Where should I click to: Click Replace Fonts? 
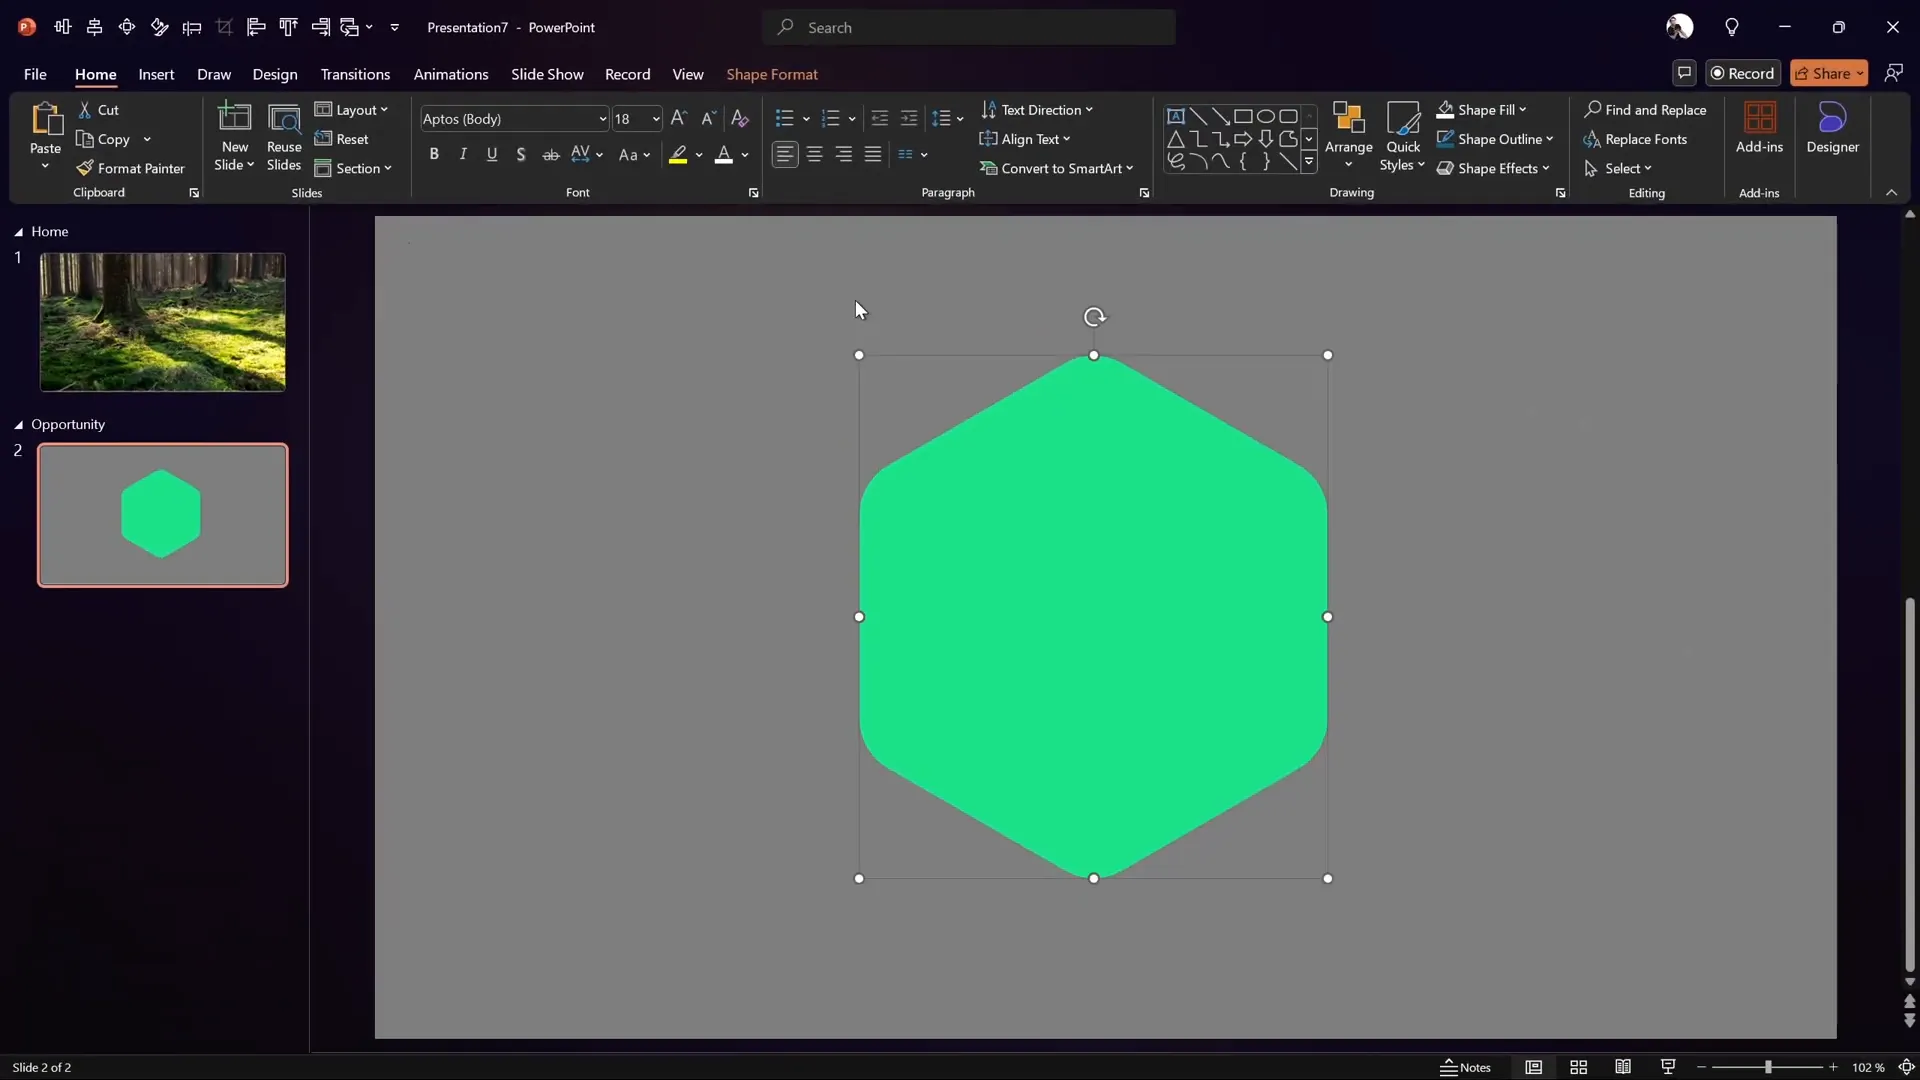(1635, 139)
